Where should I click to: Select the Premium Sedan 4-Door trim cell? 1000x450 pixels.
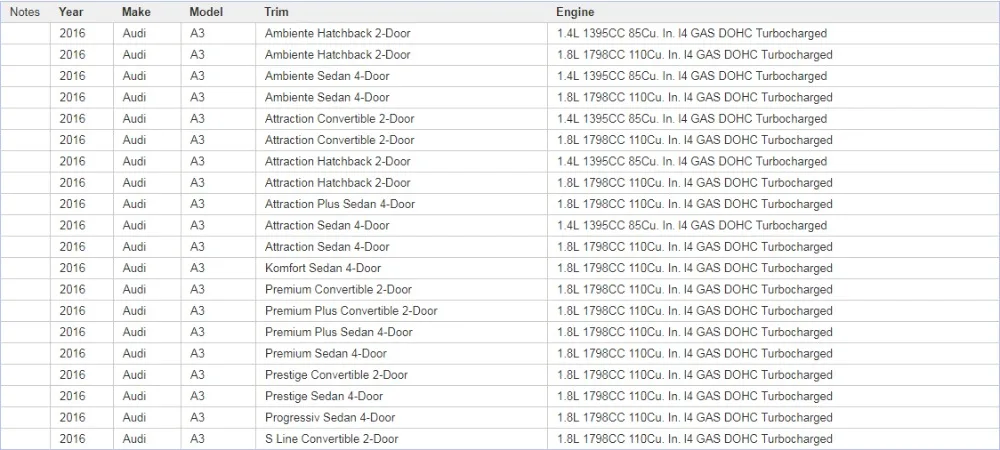point(402,354)
